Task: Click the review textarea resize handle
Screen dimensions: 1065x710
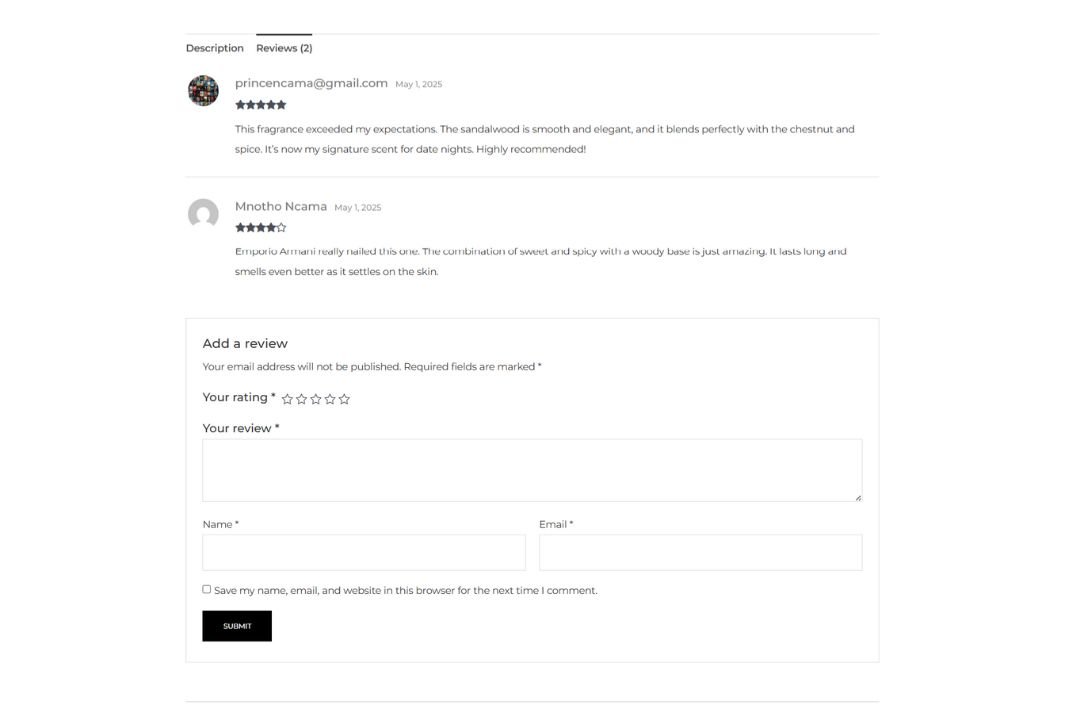Action: tap(859, 498)
